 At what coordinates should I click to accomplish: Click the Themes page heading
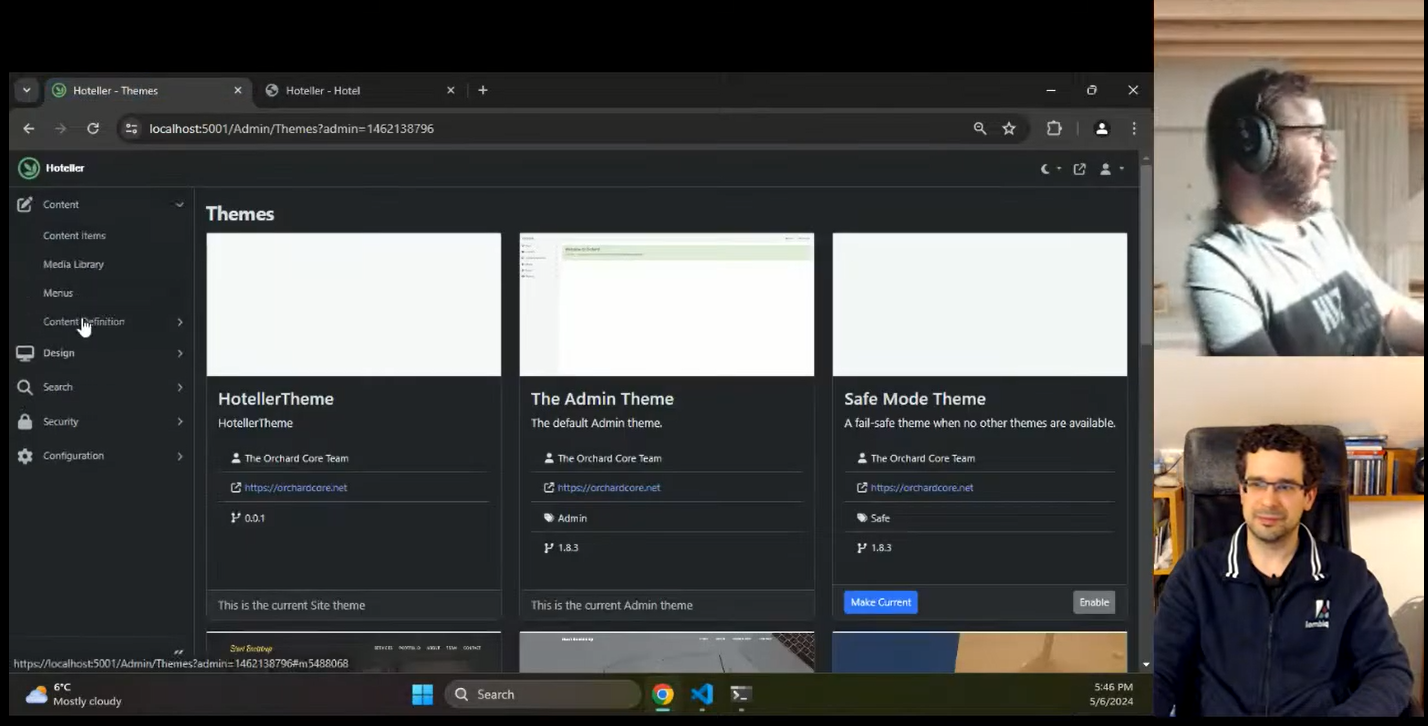[240, 214]
